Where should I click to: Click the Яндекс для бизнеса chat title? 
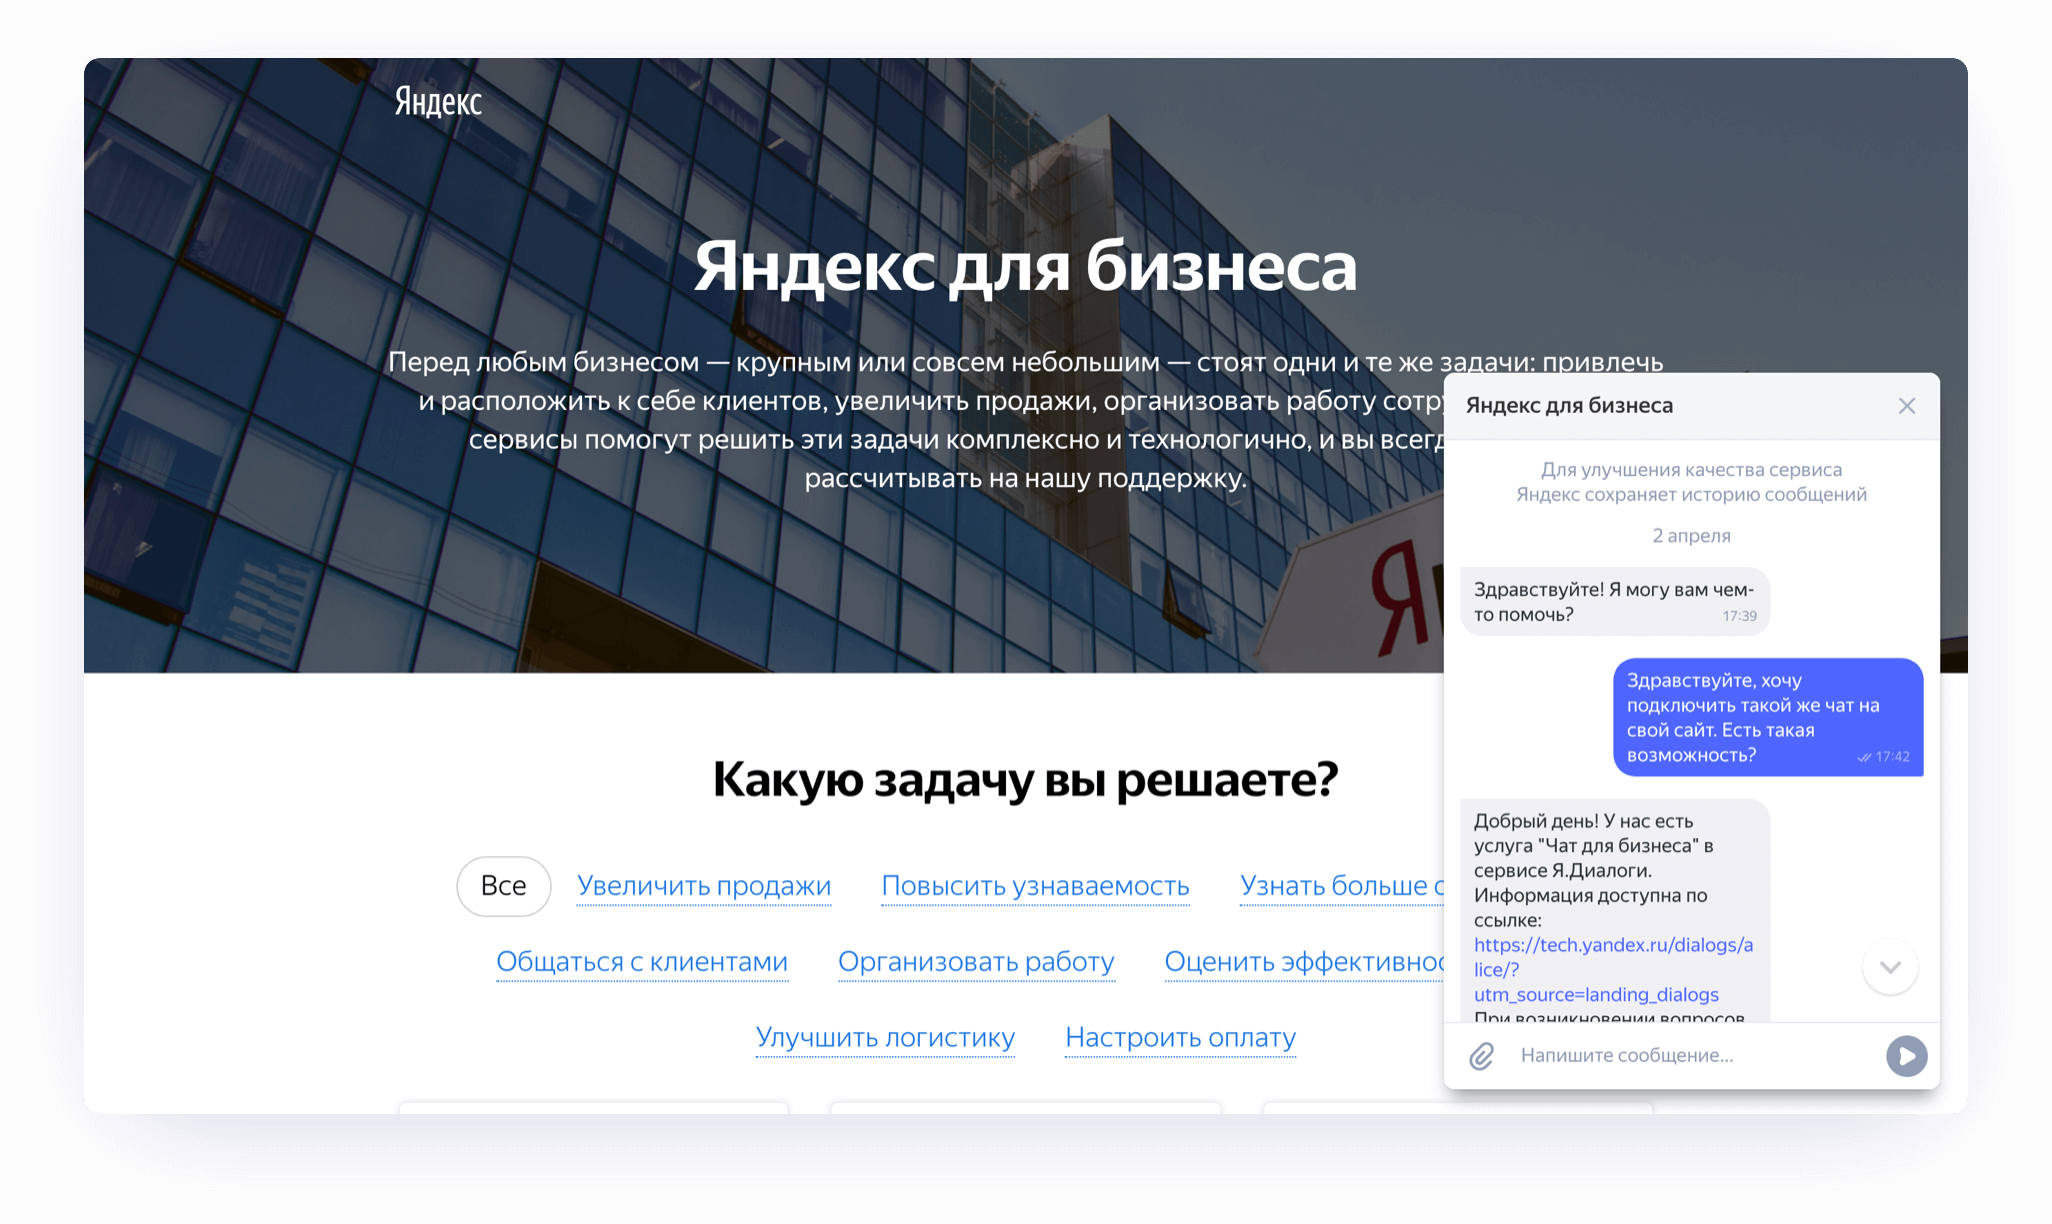pos(1569,405)
